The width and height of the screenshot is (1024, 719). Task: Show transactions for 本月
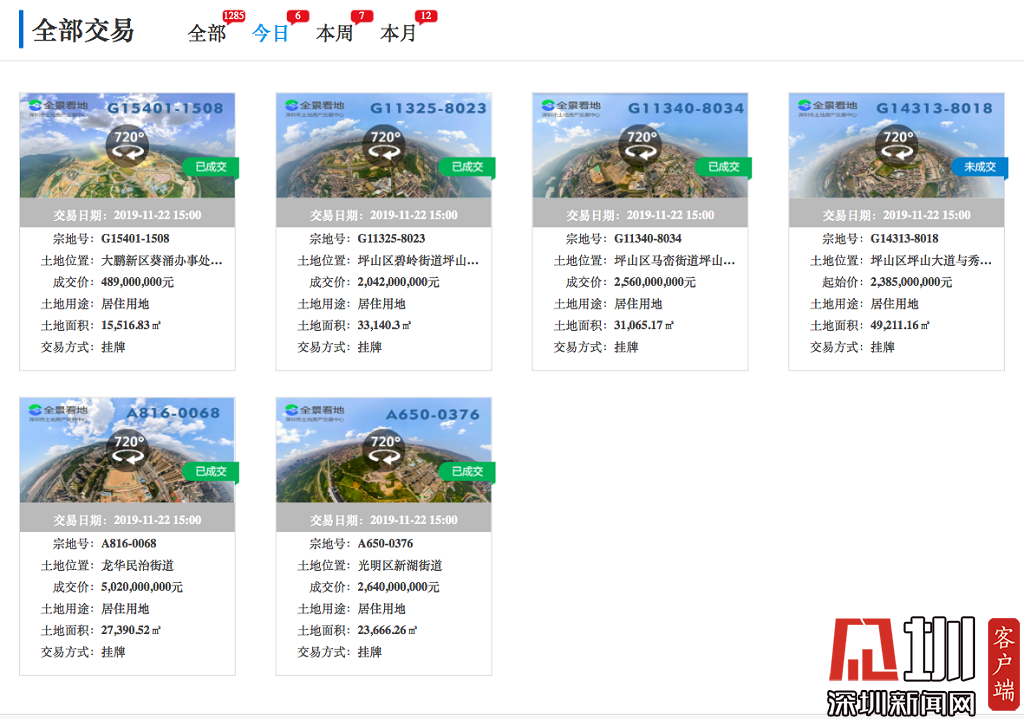click(x=398, y=33)
